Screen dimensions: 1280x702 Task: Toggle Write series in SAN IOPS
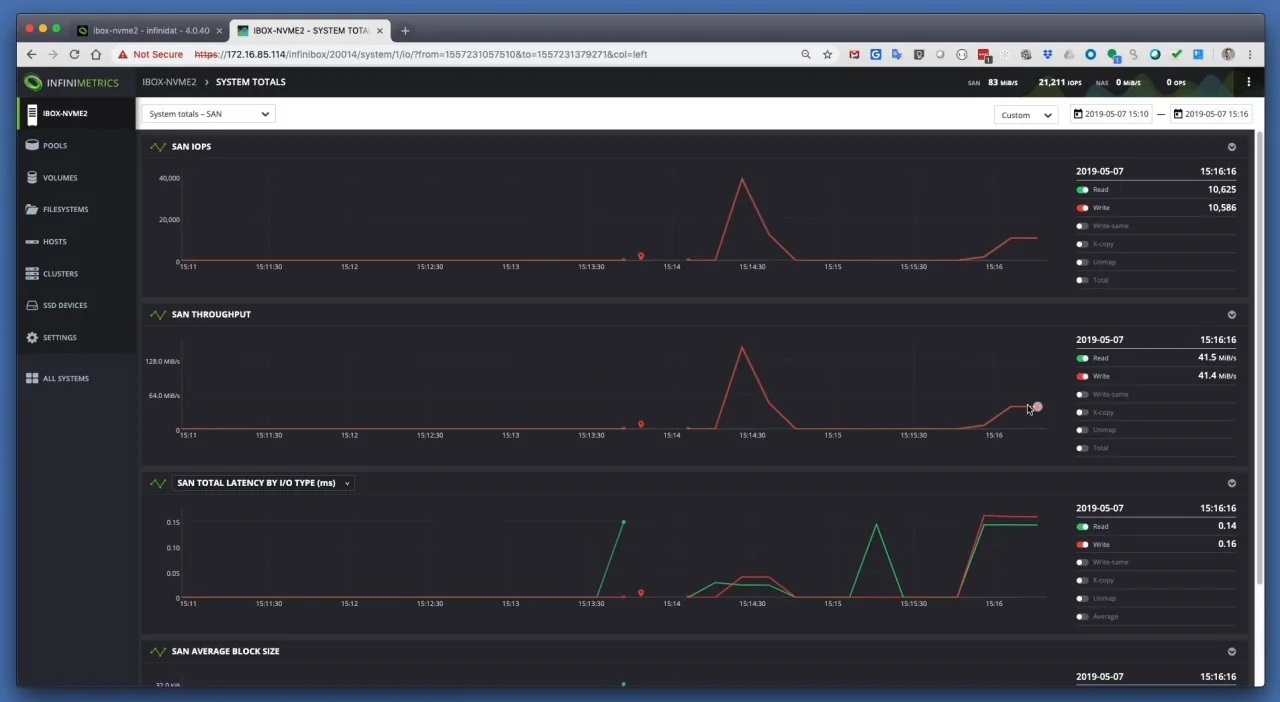pyautogui.click(x=1083, y=208)
